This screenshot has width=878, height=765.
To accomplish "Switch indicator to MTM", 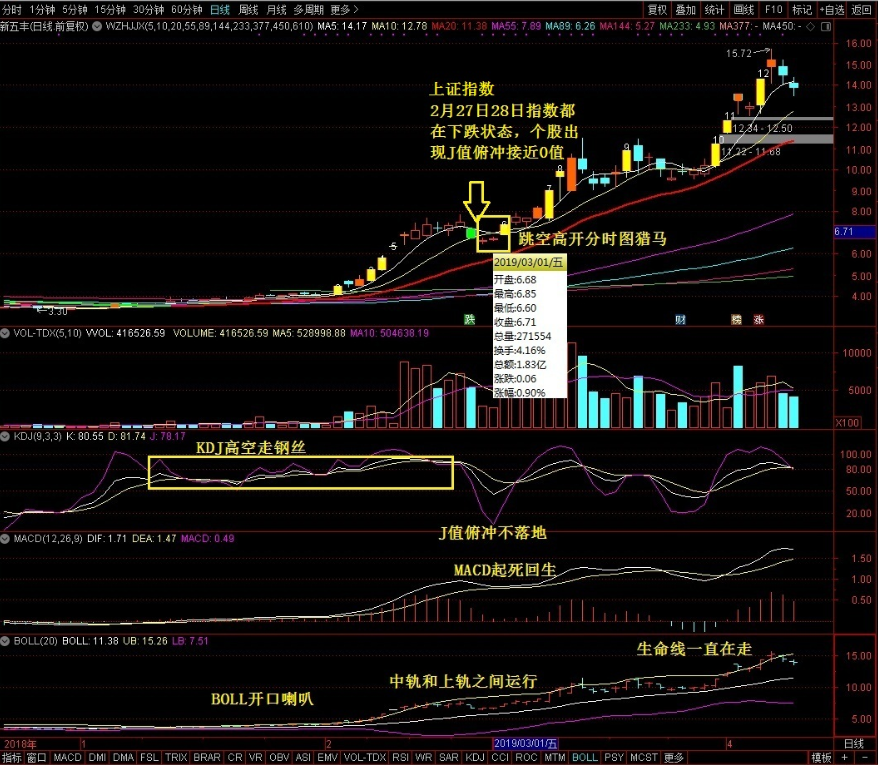I will coord(555,758).
